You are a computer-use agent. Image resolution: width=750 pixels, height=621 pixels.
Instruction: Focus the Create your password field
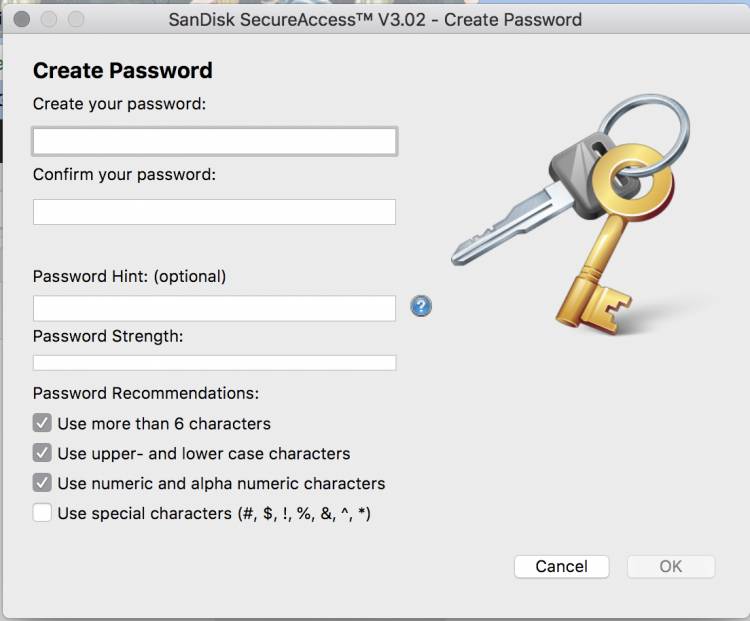click(214, 141)
